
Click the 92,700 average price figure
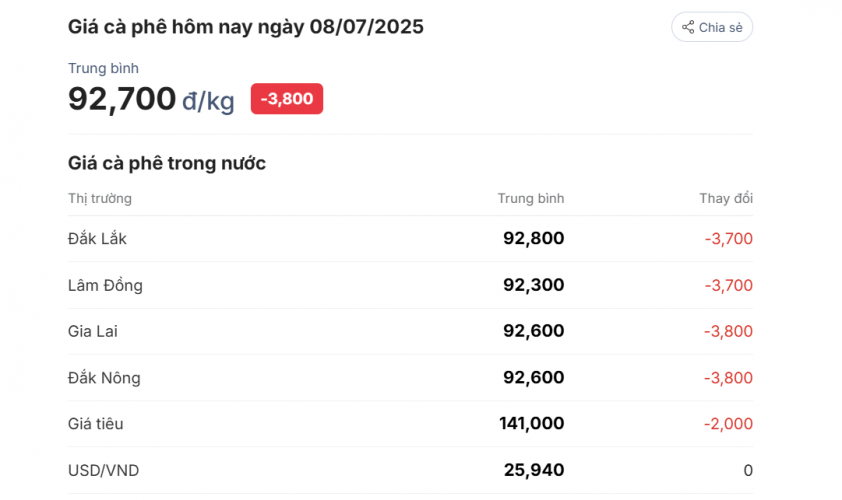(x=122, y=99)
